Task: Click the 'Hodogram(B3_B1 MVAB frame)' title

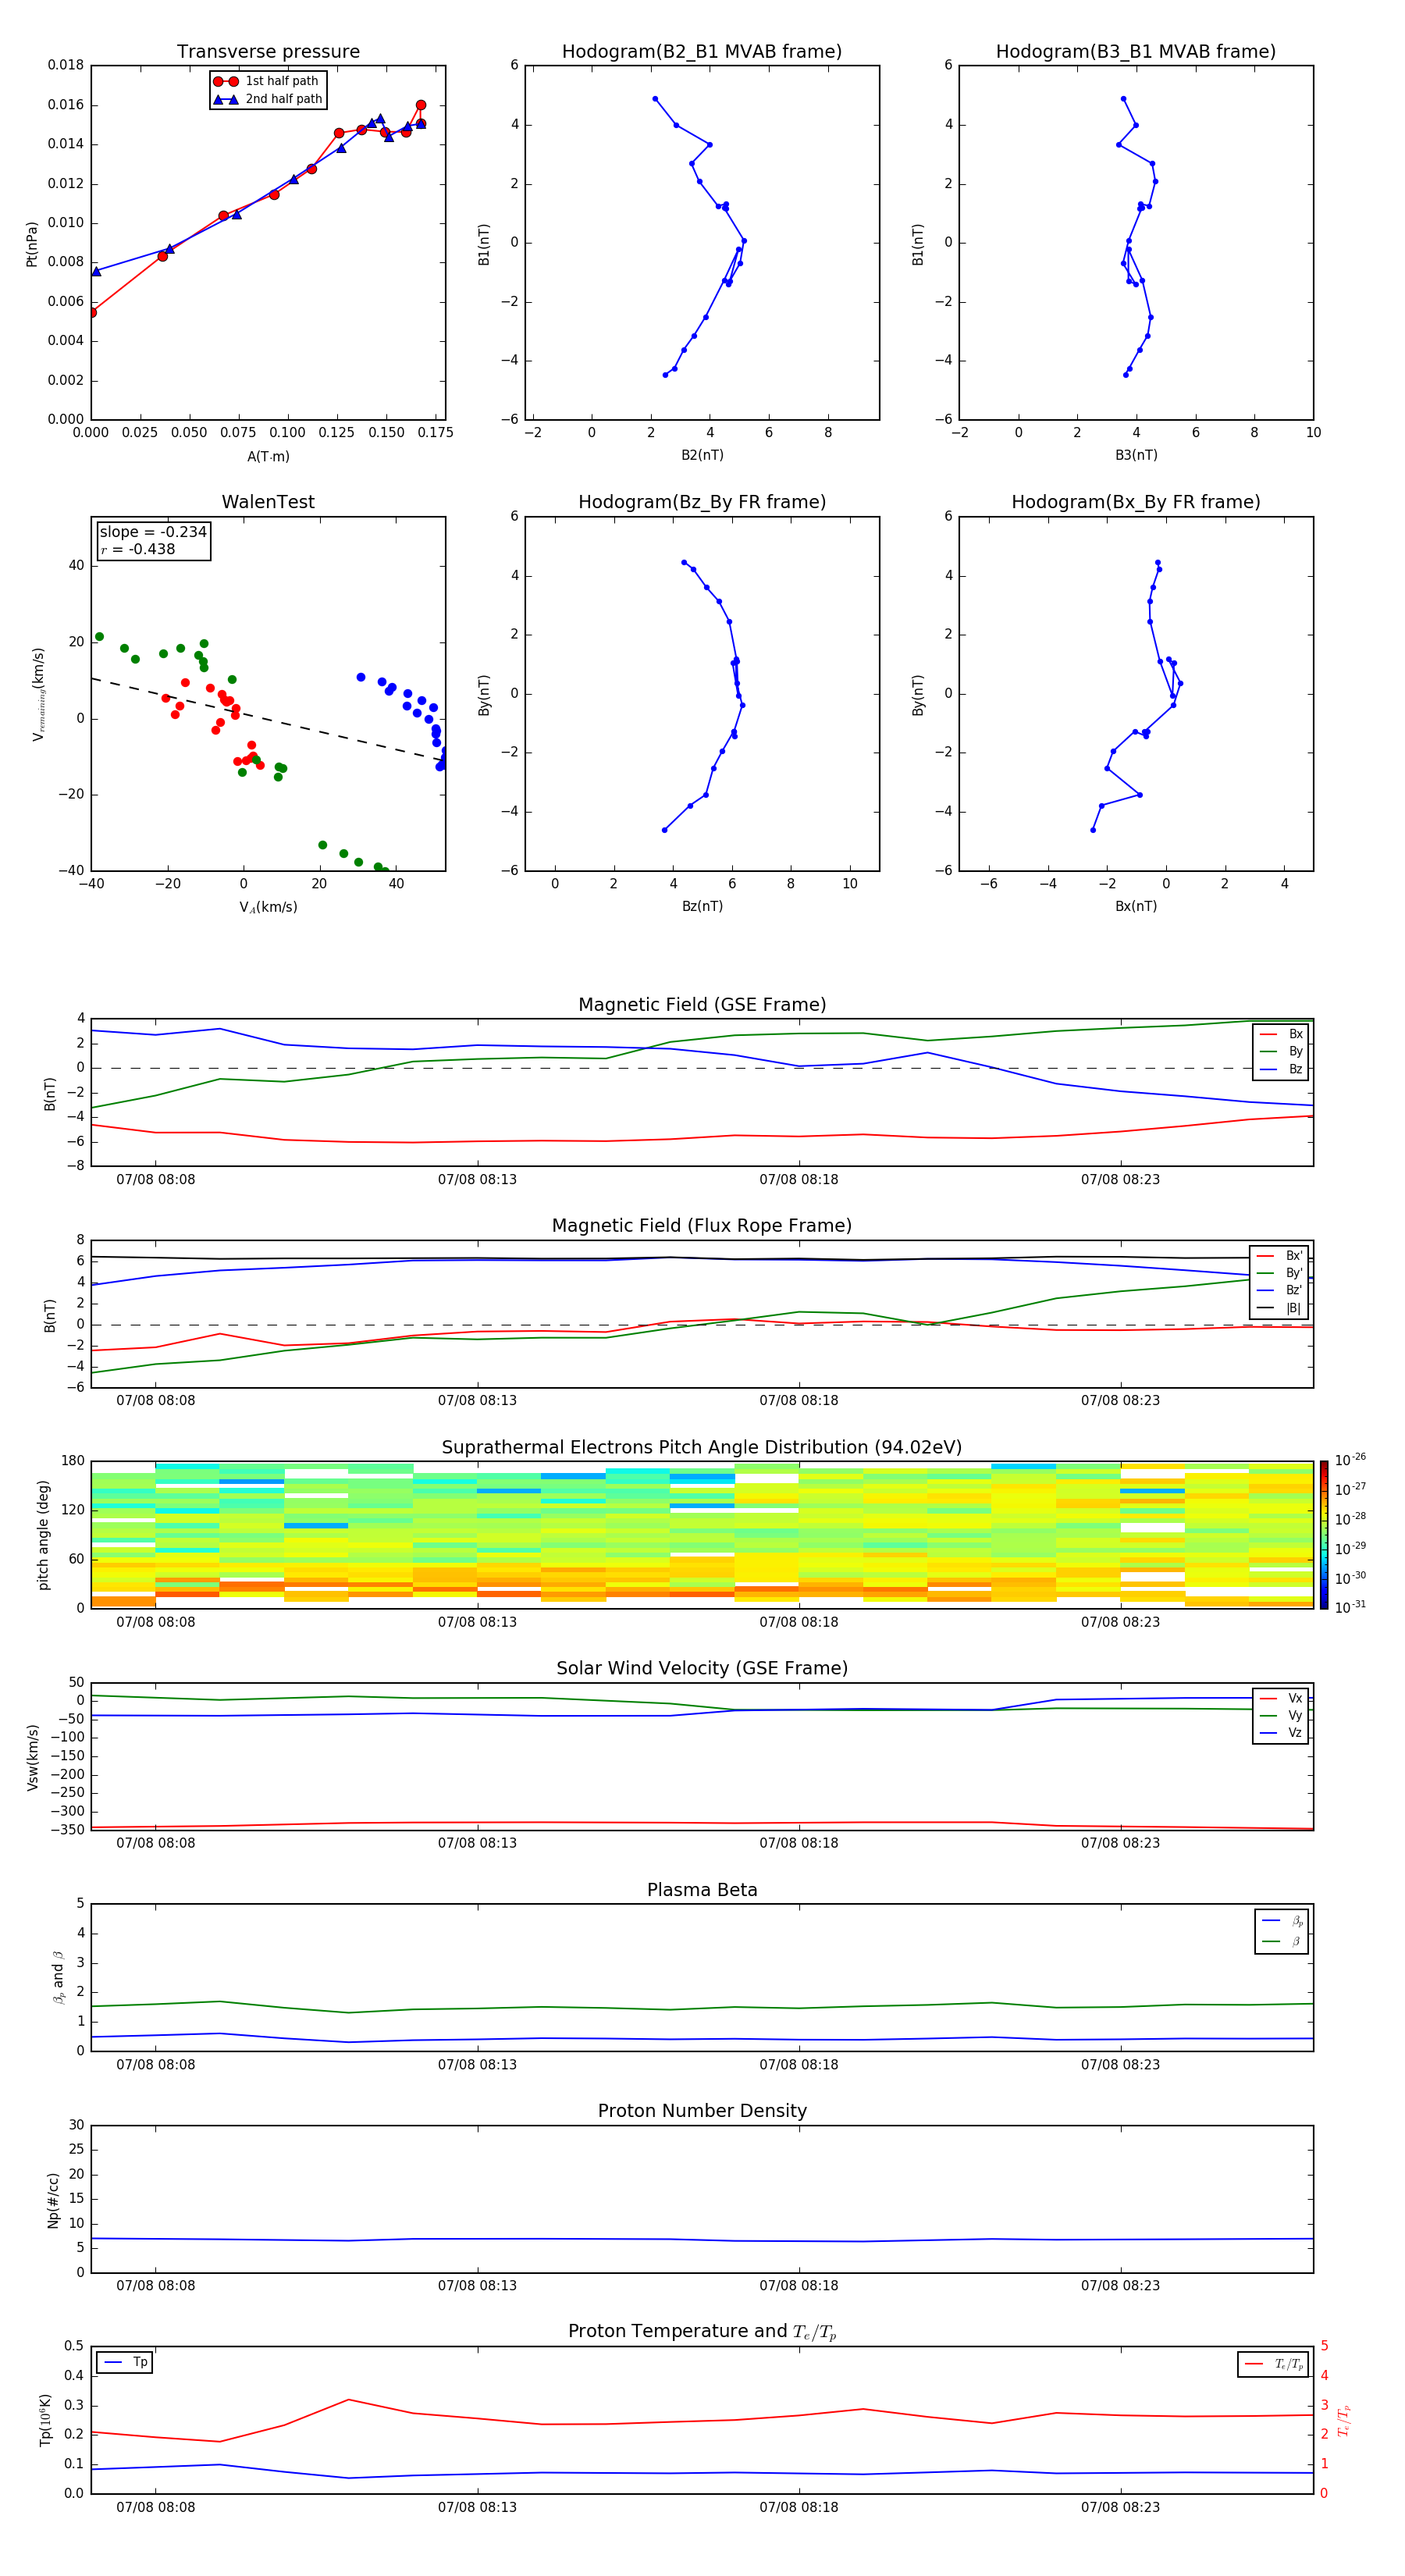Action: (x=1136, y=52)
